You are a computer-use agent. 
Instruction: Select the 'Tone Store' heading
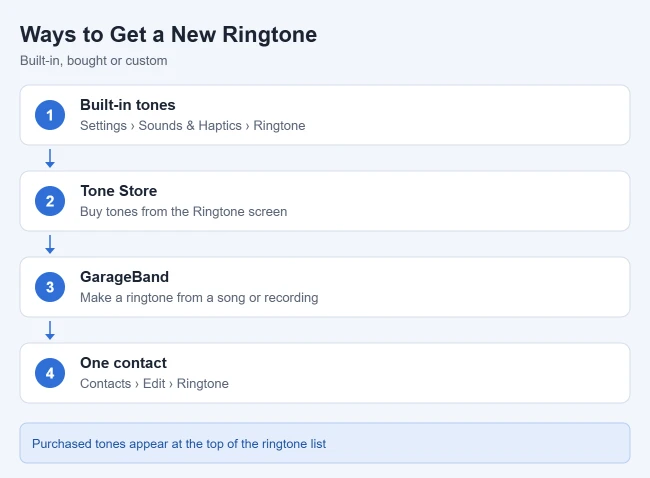(119, 191)
